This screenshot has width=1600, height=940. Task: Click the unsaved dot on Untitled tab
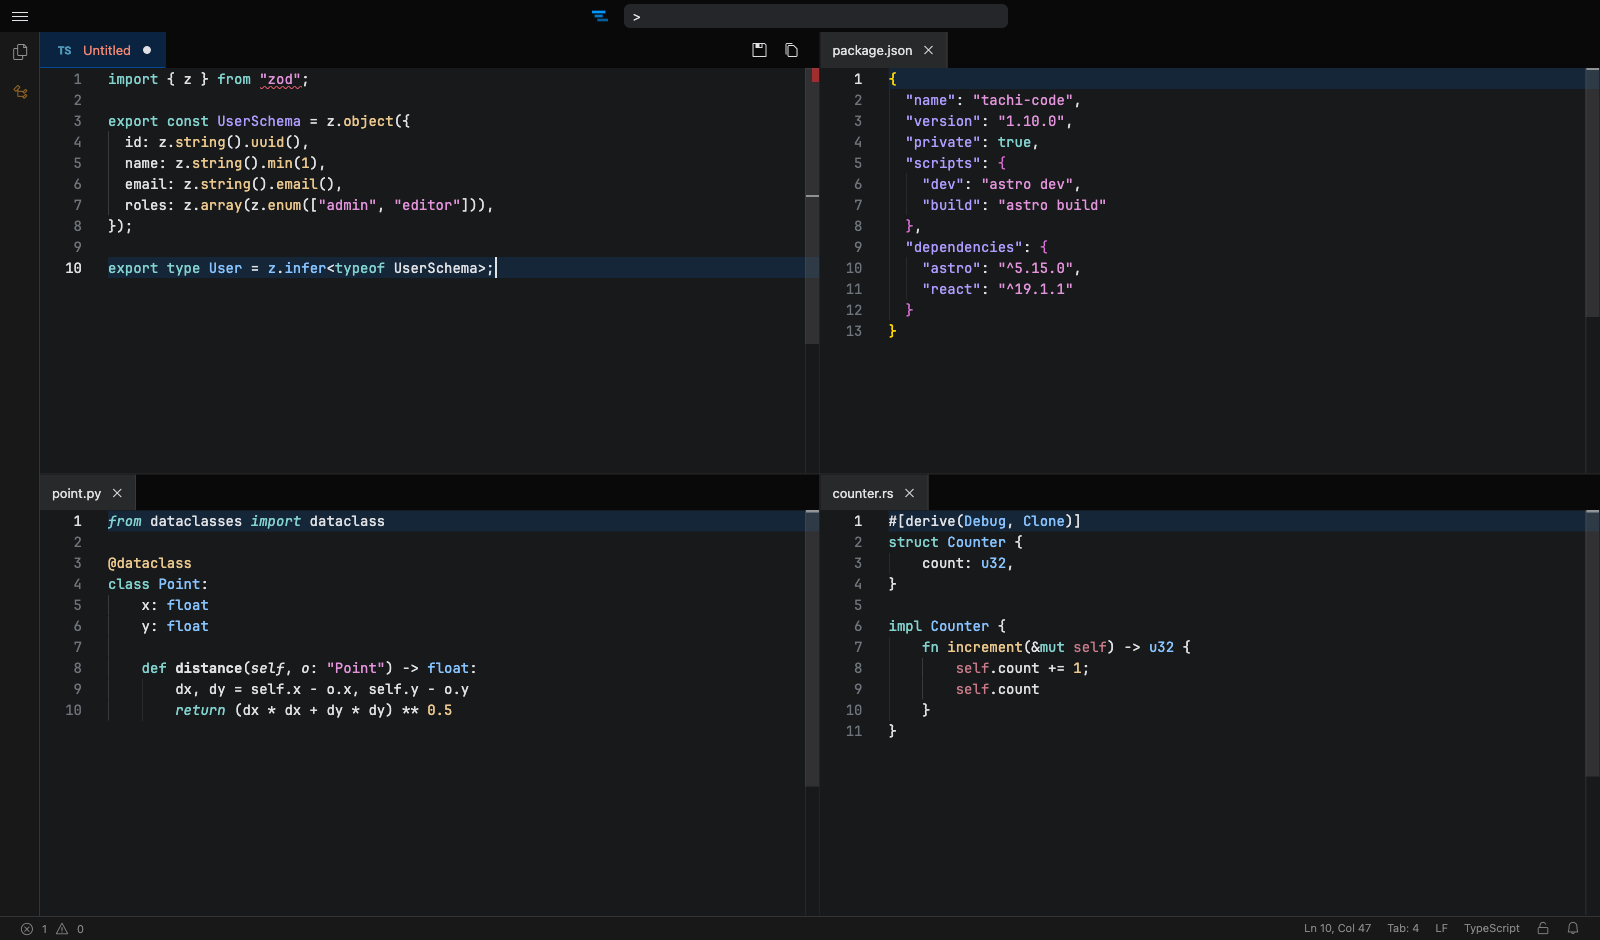click(147, 50)
